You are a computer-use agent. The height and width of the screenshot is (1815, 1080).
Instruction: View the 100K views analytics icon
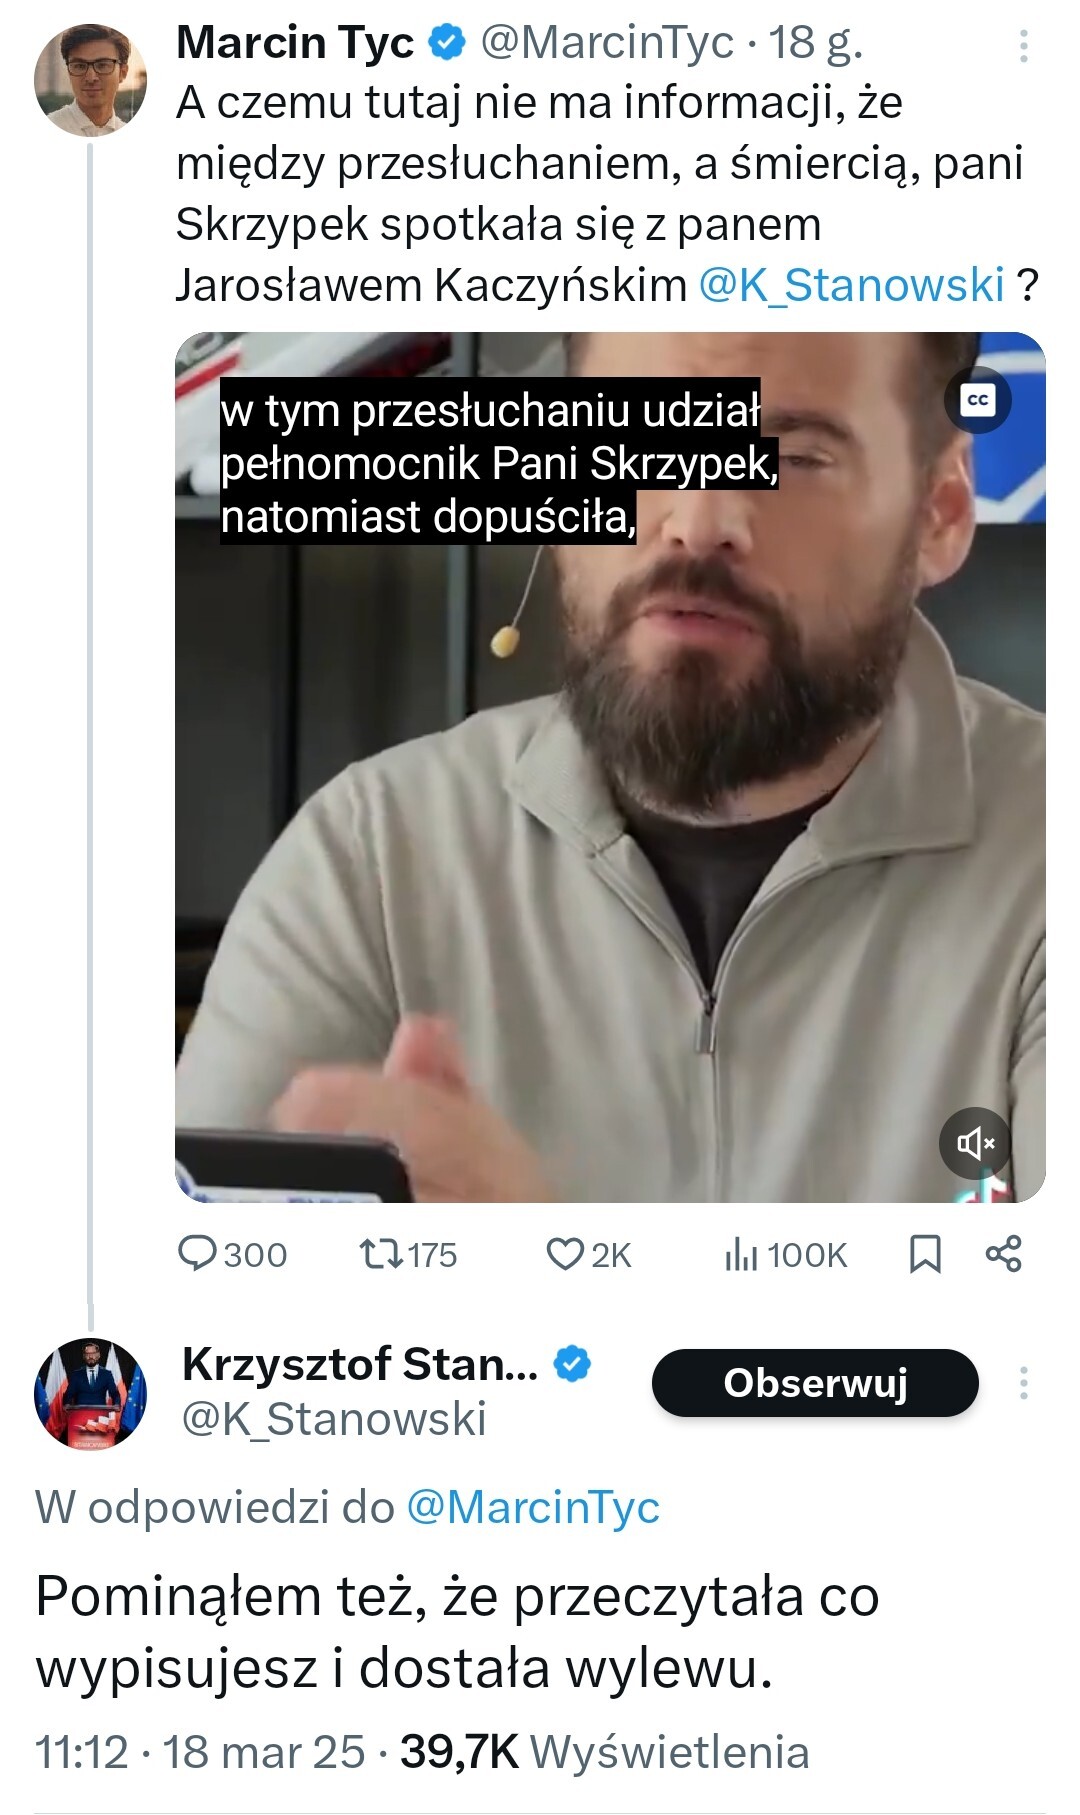pos(741,1254)
